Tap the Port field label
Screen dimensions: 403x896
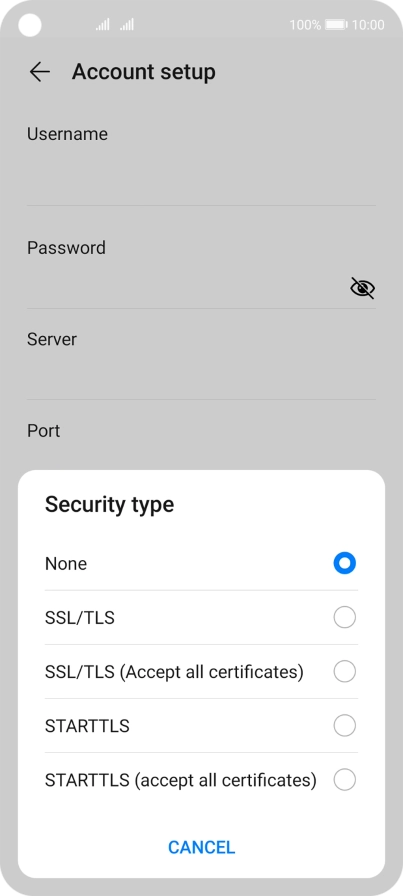pyautogui.click(x=43, y=430)
